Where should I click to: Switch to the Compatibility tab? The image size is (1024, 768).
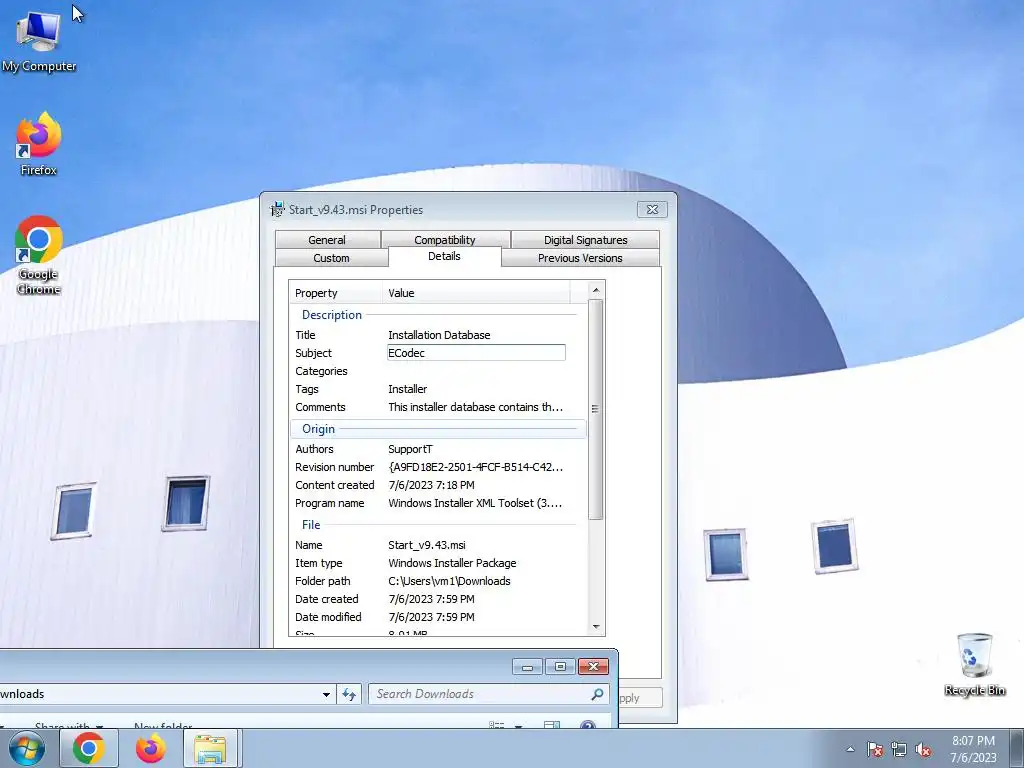click(445, 240)
